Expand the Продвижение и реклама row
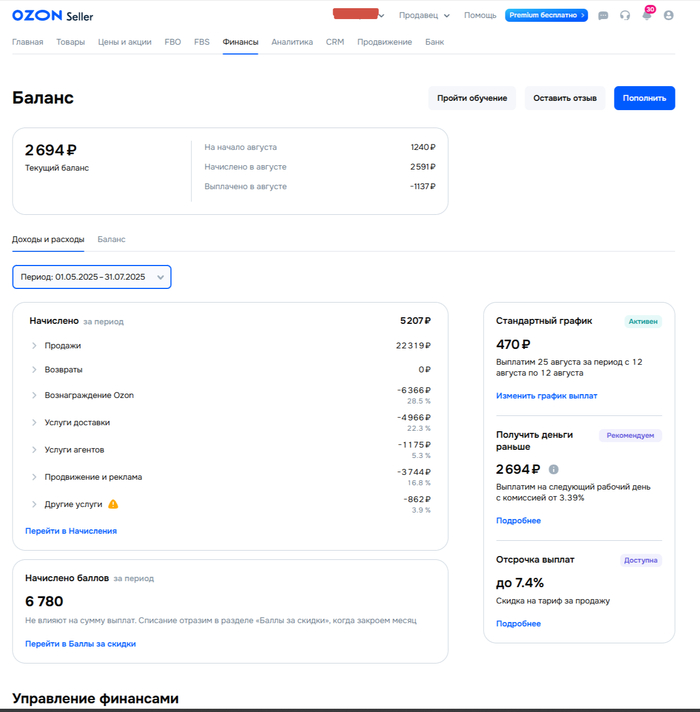The image size is (700, 712). pyautogui.click(x=34, y=477)
